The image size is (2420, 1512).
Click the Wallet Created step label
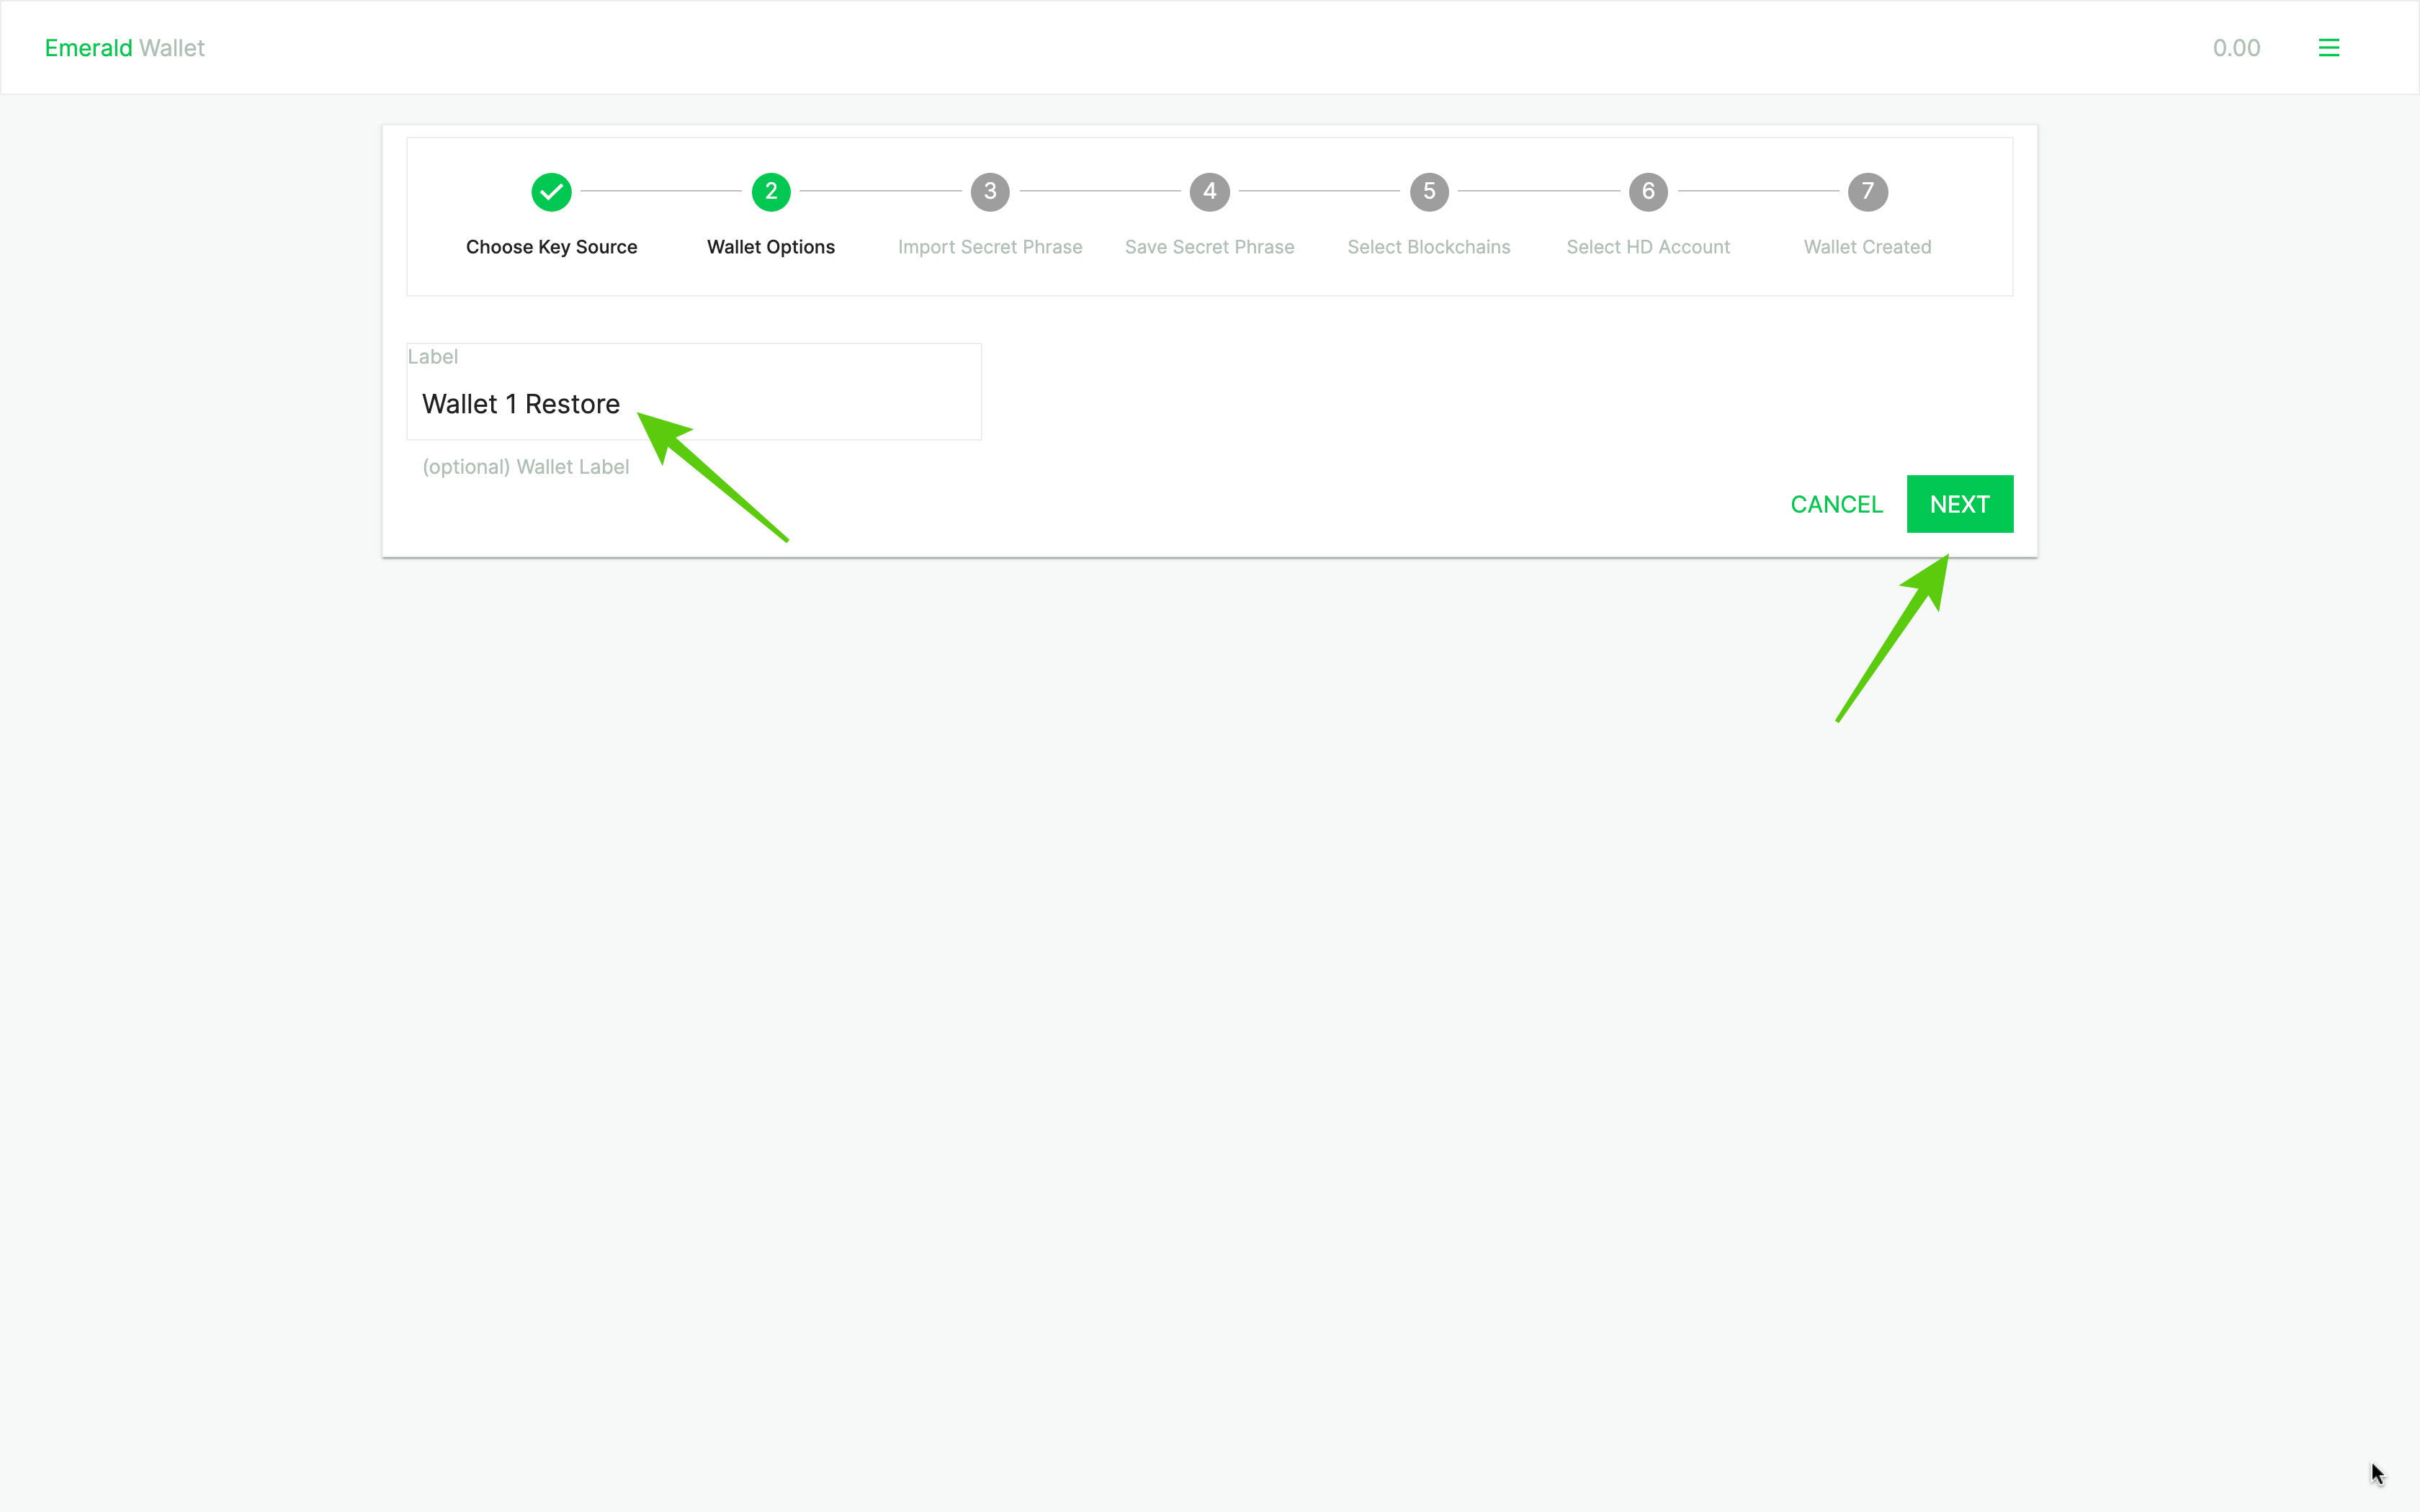1867,247
